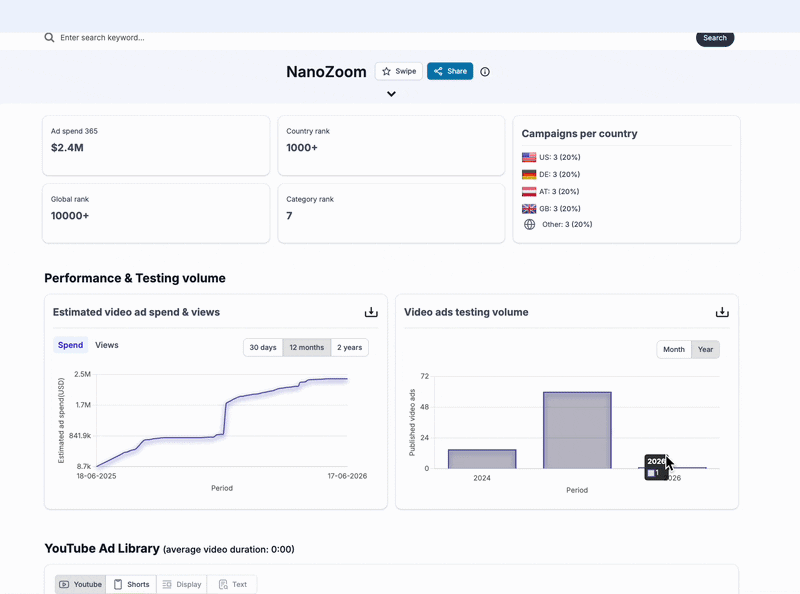Click the Country rank value 1000+
Image resolution: width=800 pixels, height=594 pixels.
pyautogui.click(x=302, y=148)
